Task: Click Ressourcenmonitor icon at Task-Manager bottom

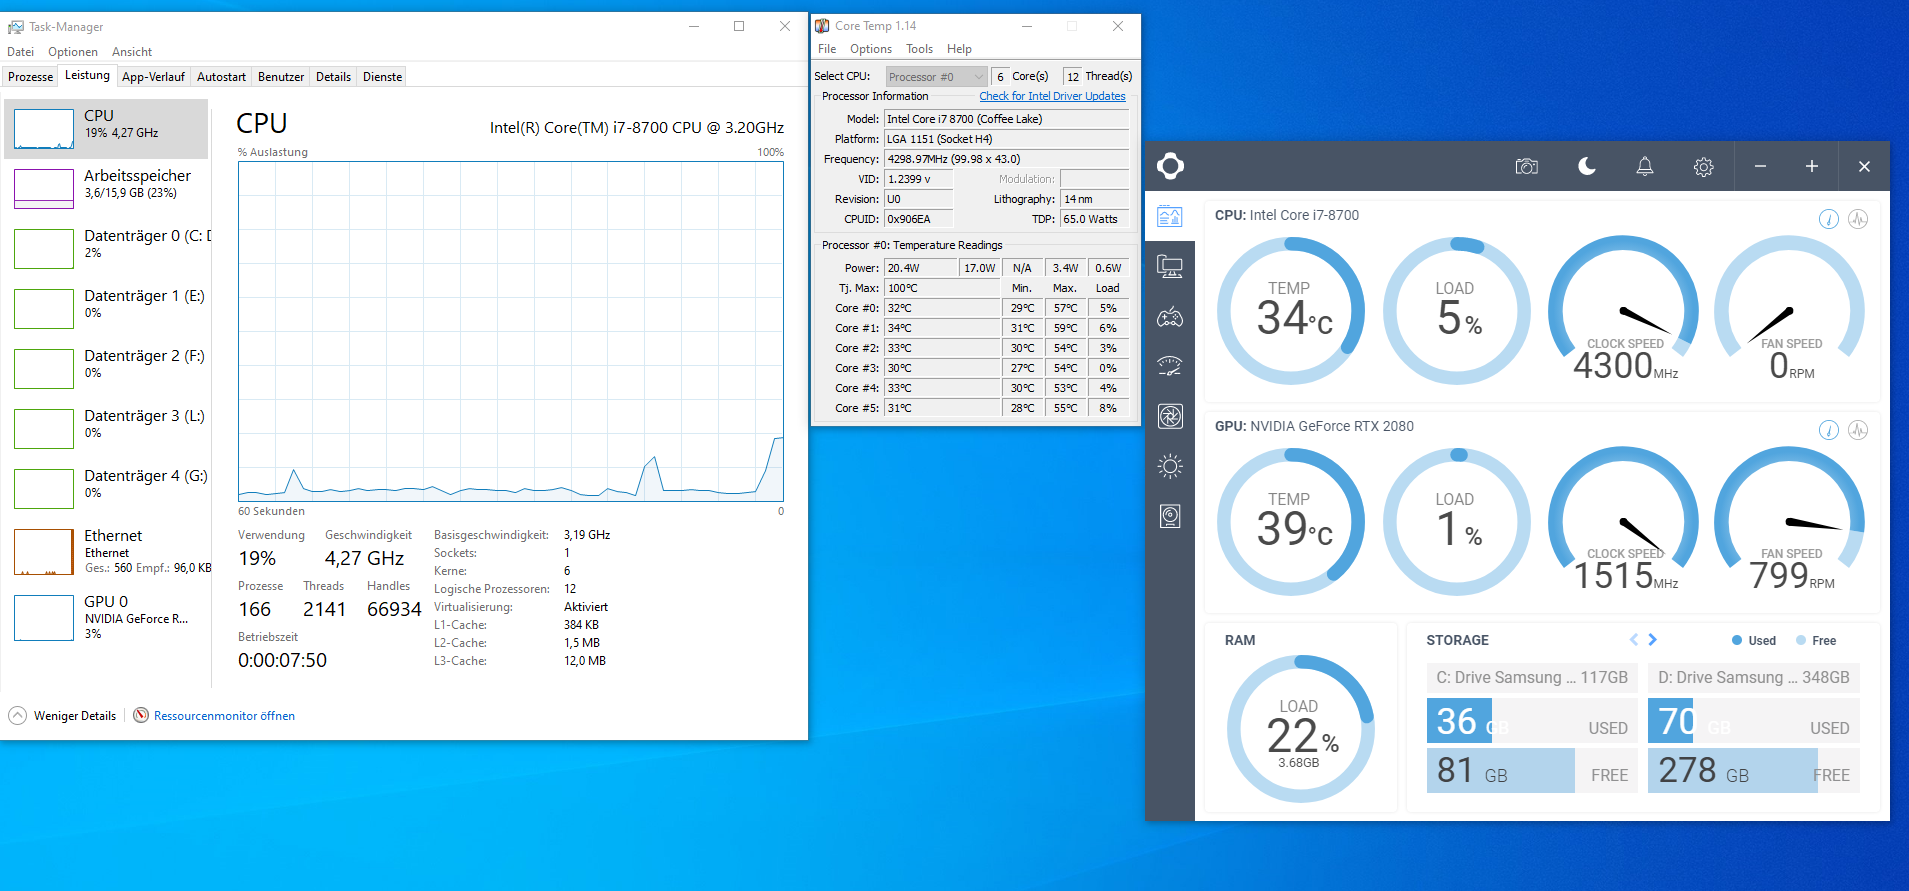Action: pos(141,715)
